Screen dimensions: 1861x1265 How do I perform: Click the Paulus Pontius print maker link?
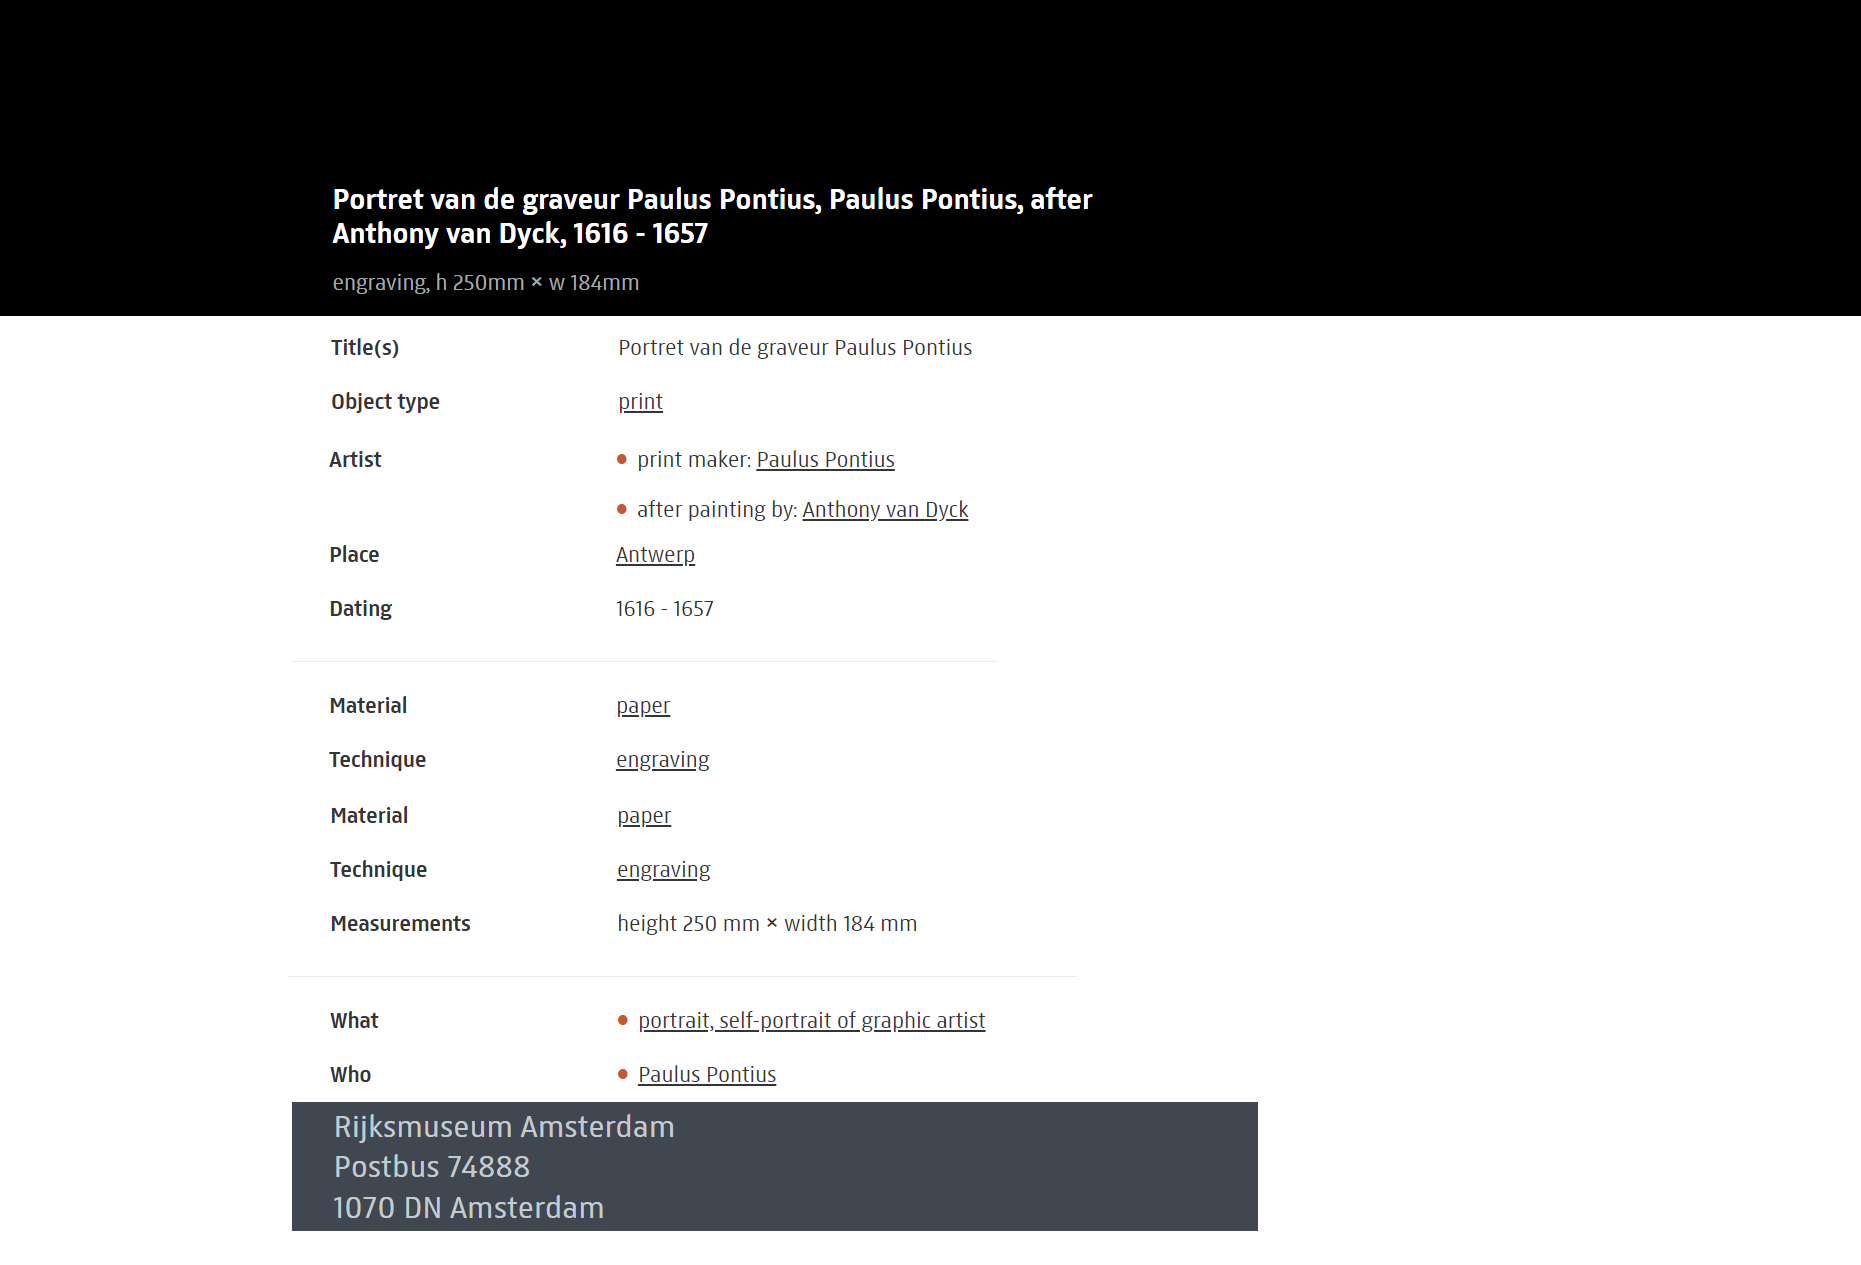click(x=825, y=460)
